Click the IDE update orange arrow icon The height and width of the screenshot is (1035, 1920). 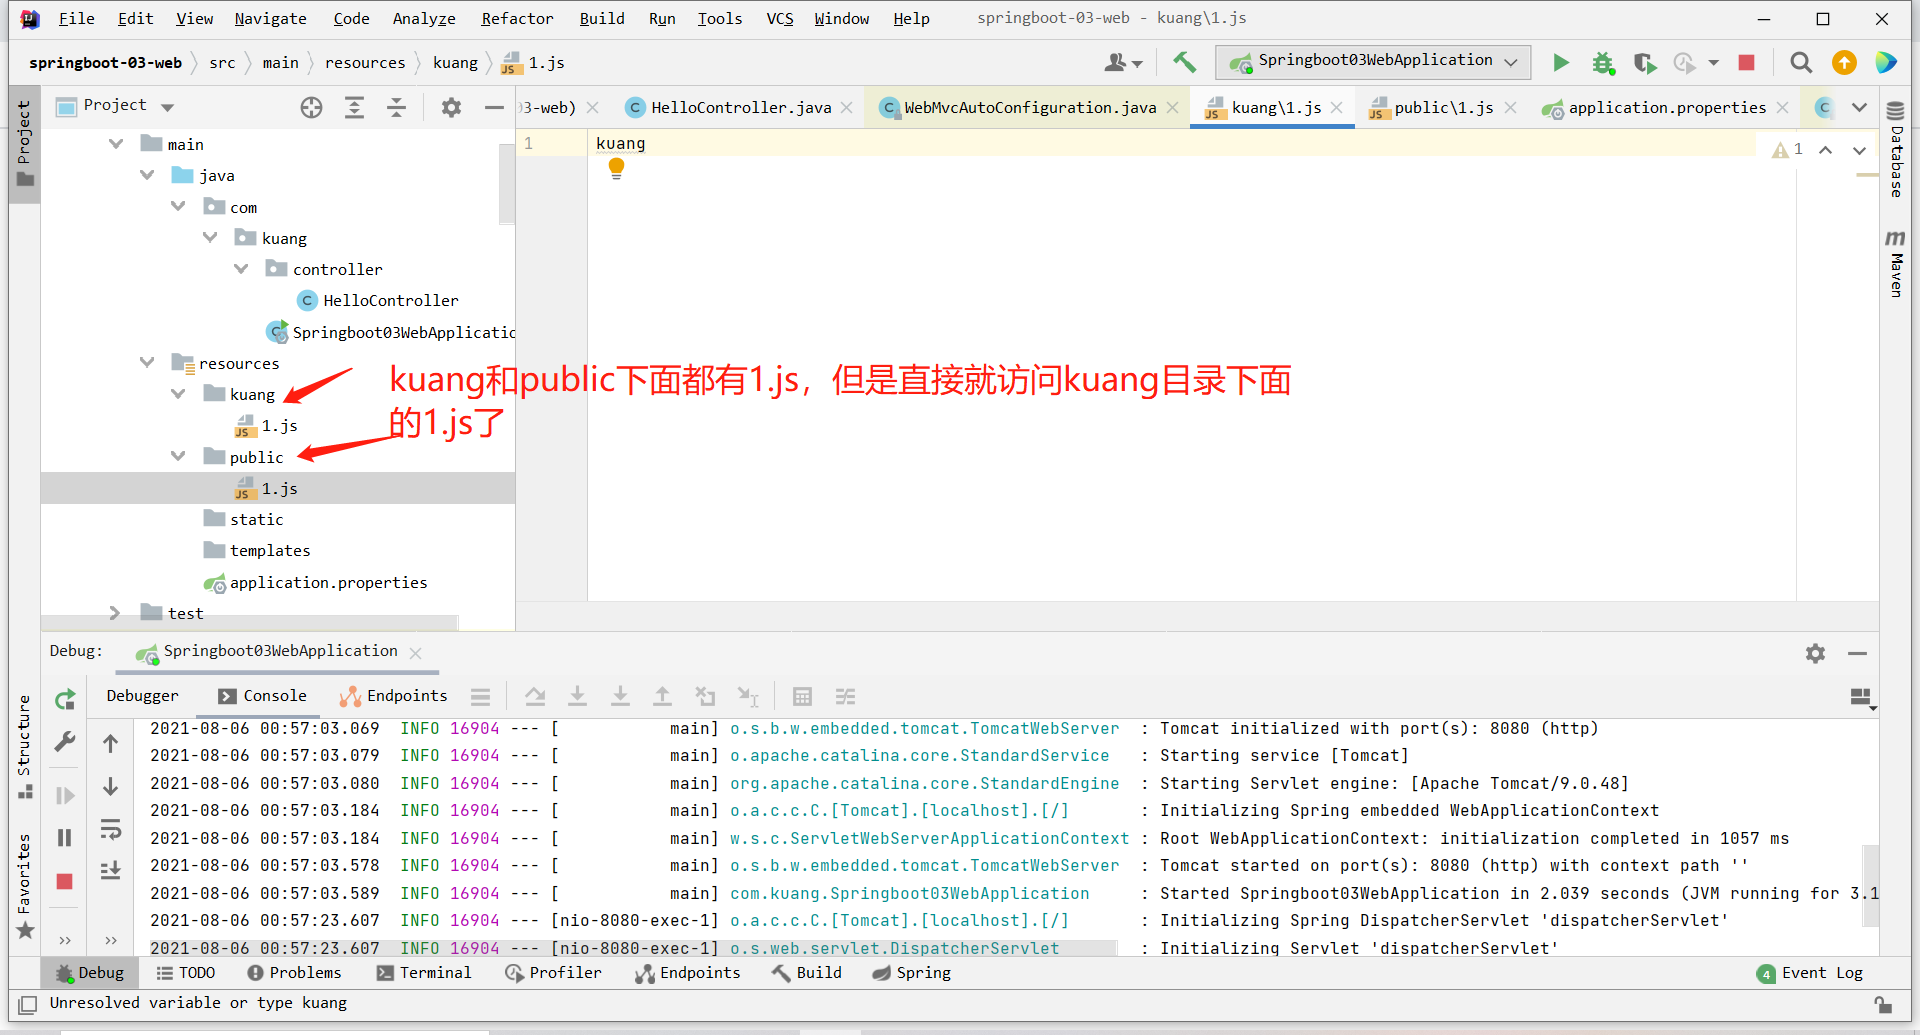[1844, 63]
